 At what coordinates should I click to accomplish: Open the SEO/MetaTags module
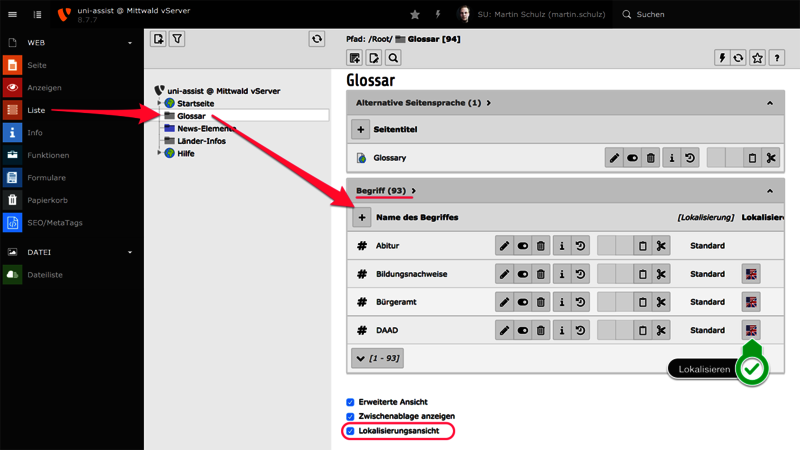click(x=55, y=222)
